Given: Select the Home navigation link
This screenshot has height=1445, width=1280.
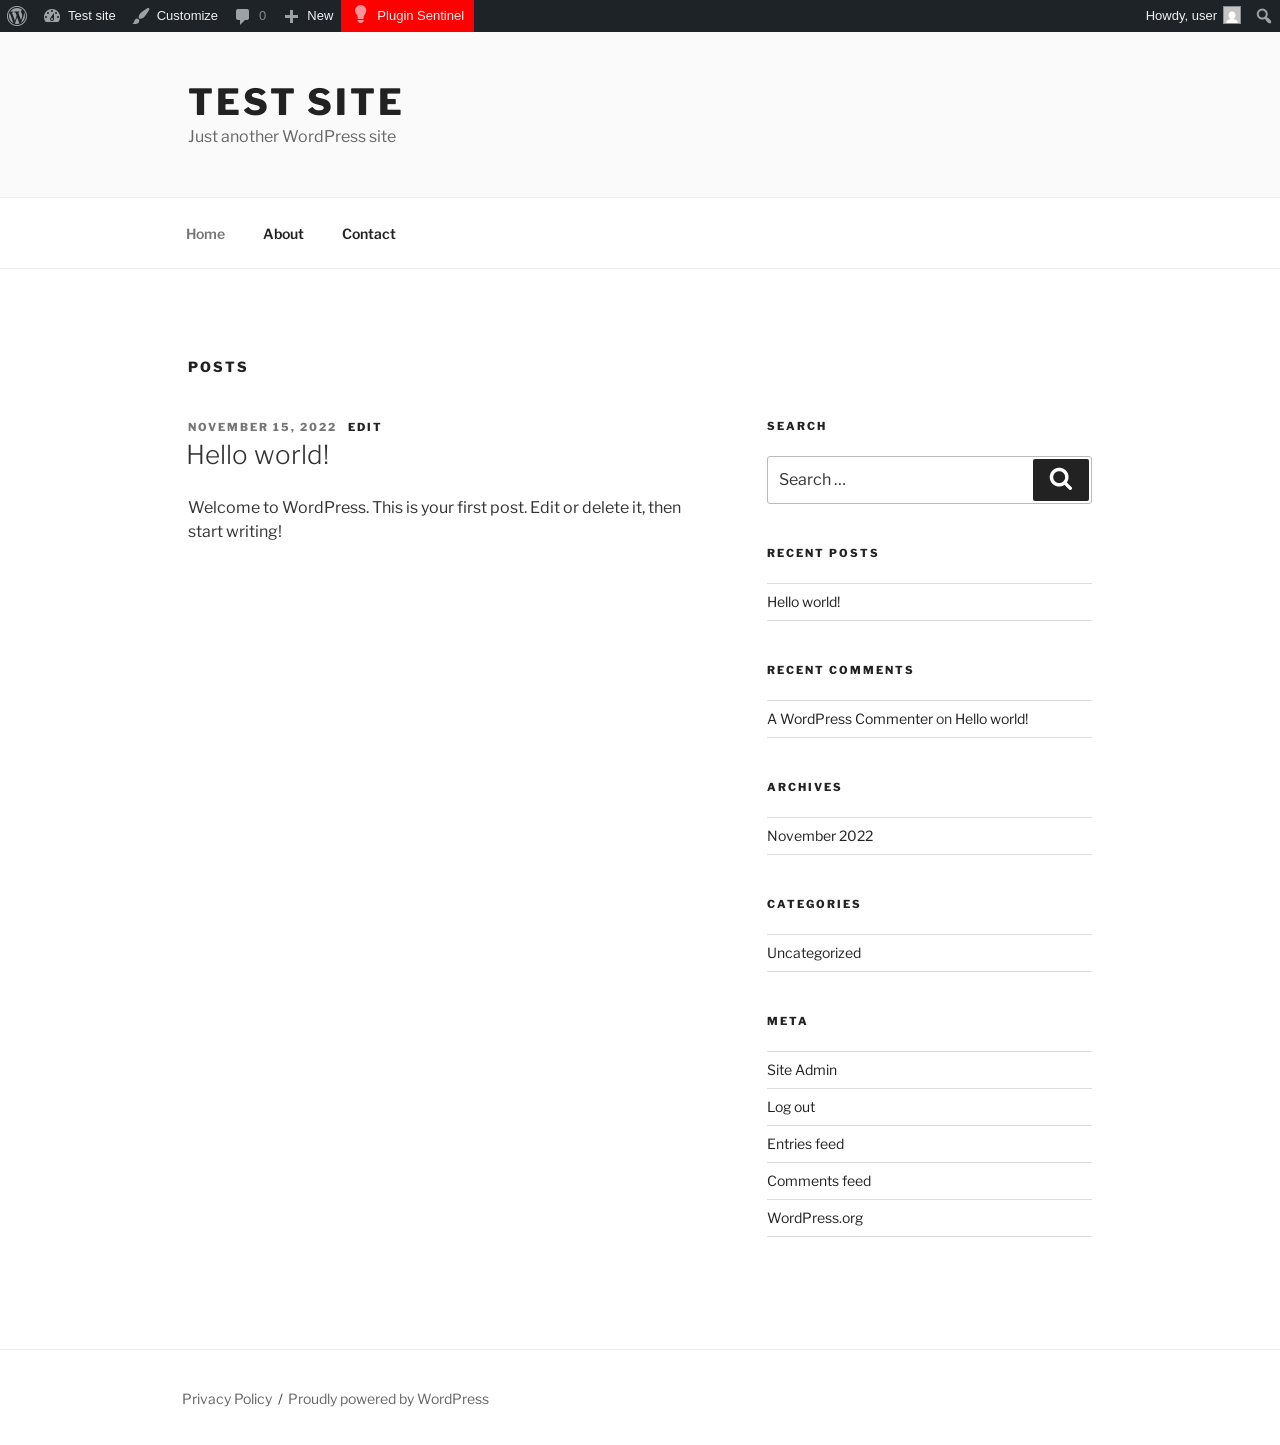Looking at the screenshot, I should click(205, 234).
